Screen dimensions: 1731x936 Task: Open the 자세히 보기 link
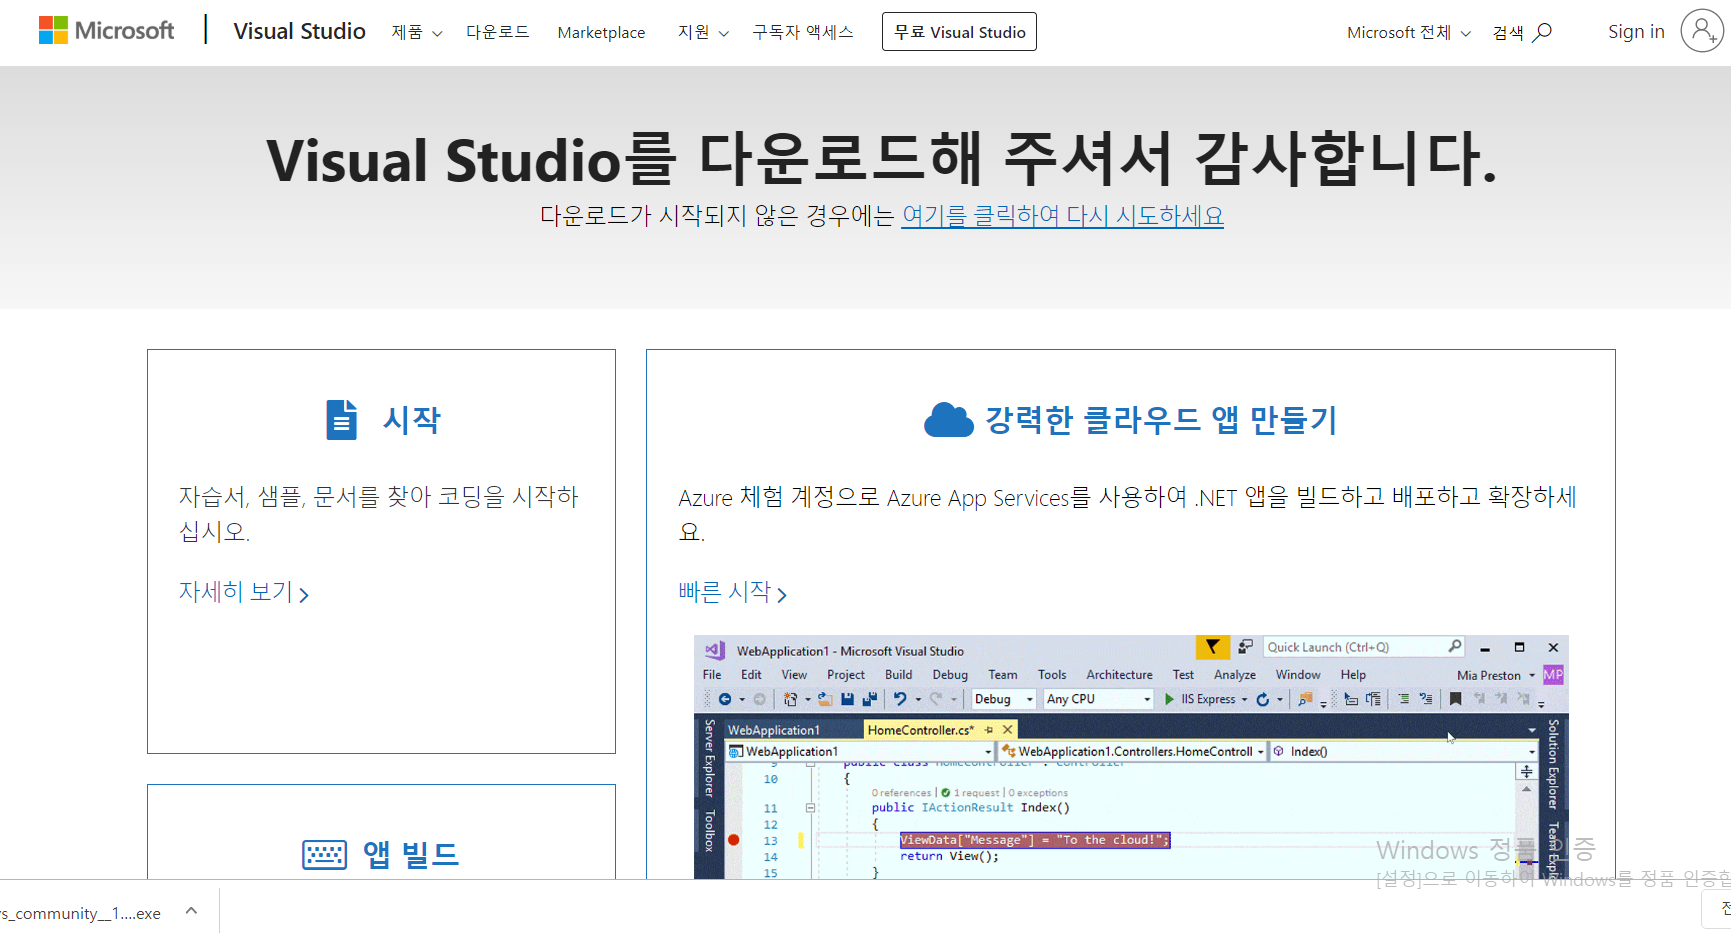[x=244, y=592]
